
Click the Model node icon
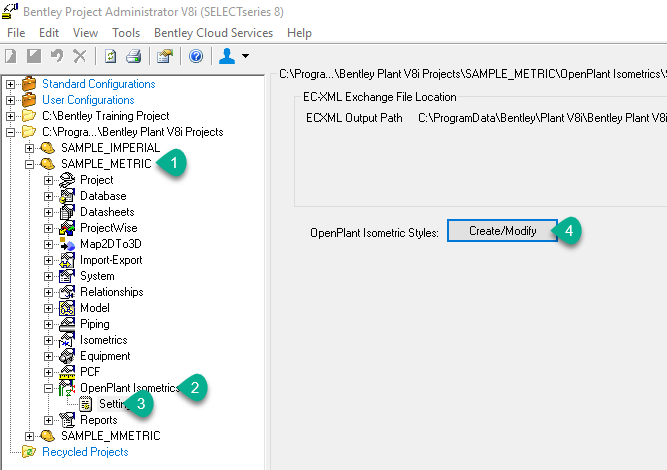coord(67,308)
